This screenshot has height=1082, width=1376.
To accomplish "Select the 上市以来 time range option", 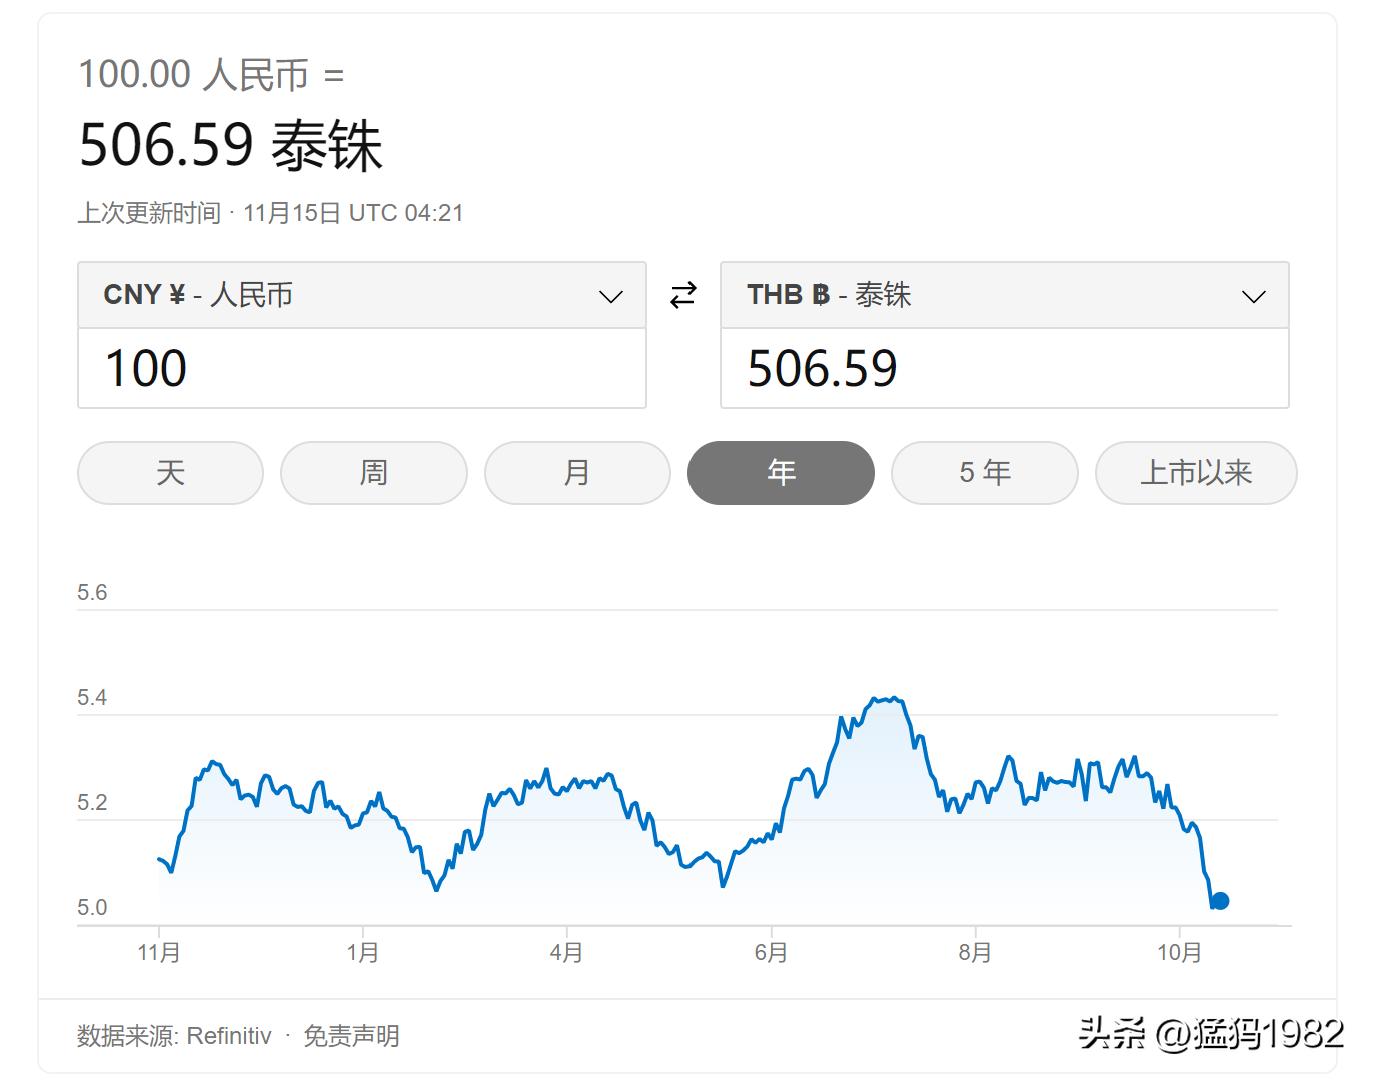I will (x=1196, y=472).
